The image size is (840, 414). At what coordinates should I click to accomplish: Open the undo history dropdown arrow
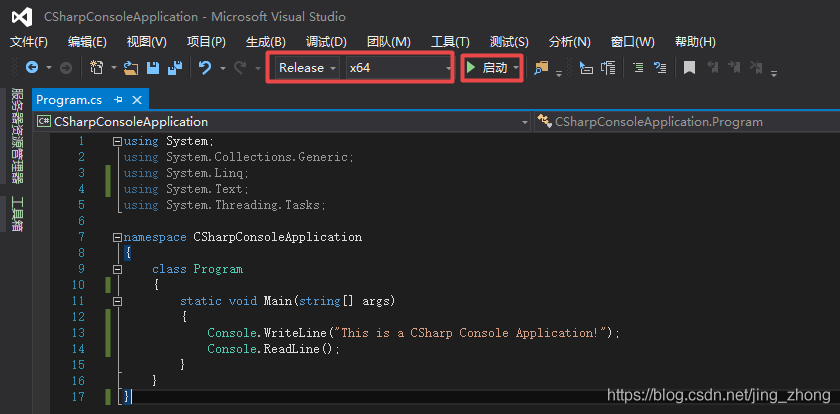223,68
